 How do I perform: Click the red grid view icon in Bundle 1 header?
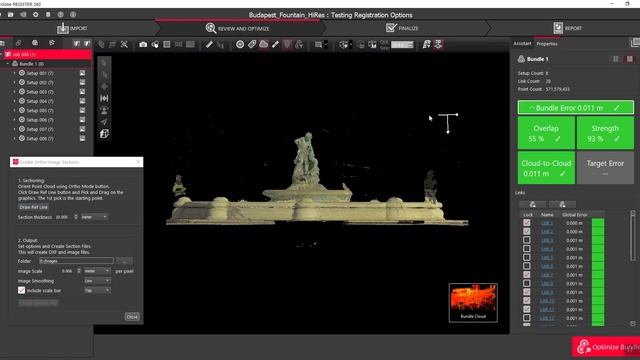[630, 59]
